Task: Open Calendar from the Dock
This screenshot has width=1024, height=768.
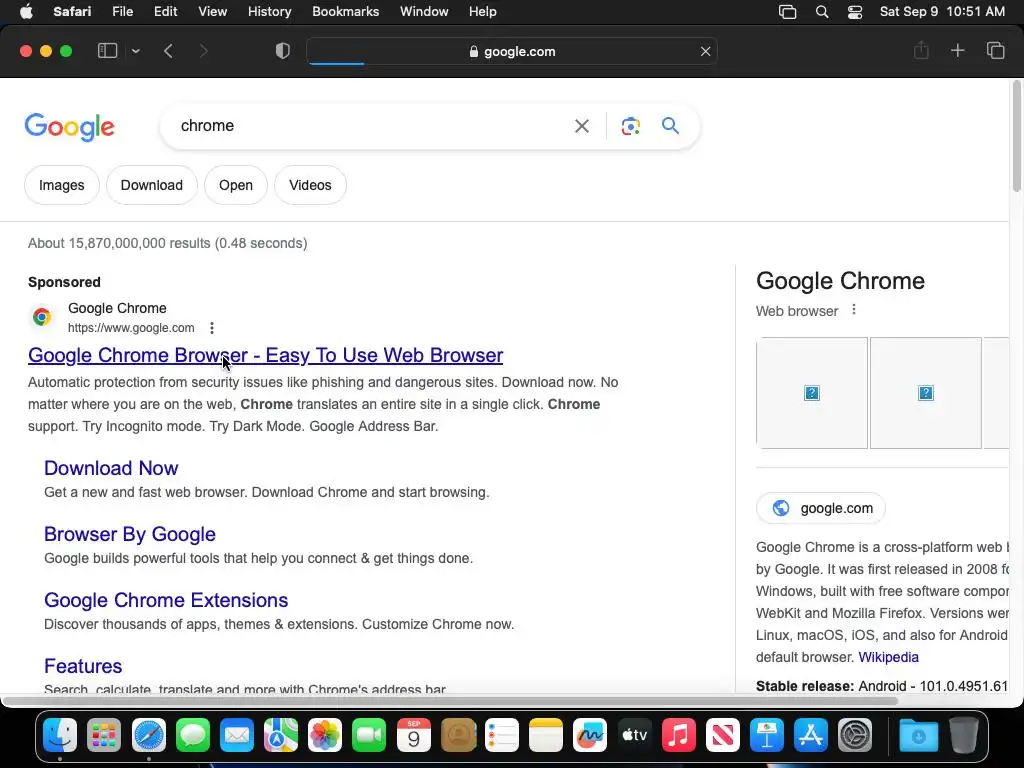Action: pos(413,735)
